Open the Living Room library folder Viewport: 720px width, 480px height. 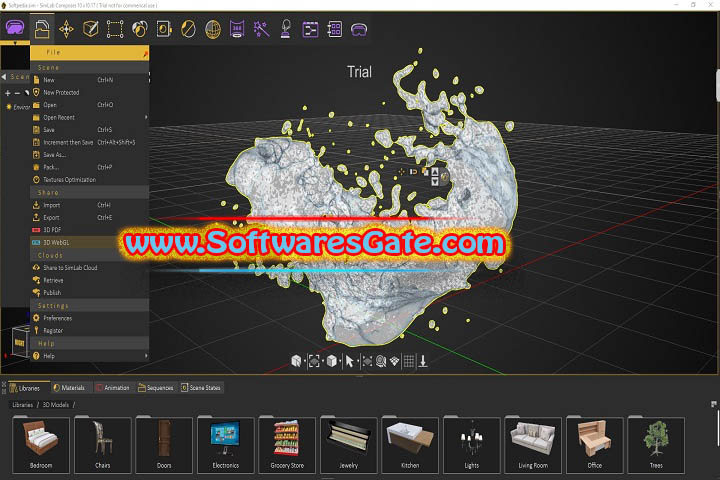point(533,445)
